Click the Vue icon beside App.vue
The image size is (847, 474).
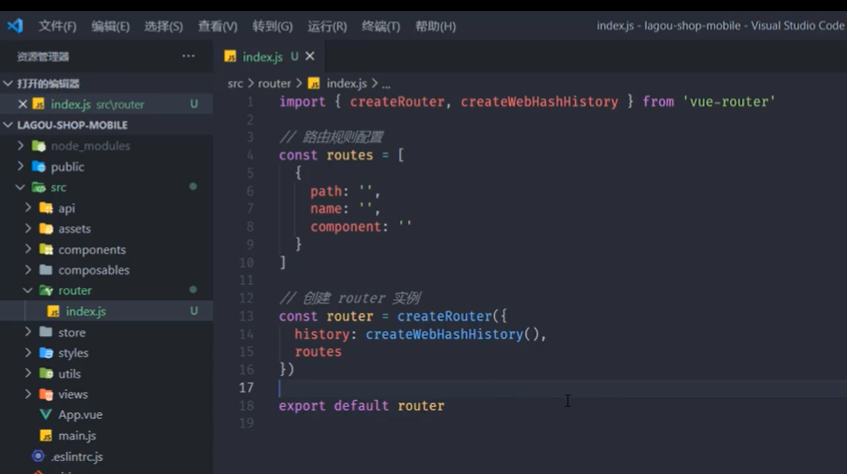coord(46,415)
